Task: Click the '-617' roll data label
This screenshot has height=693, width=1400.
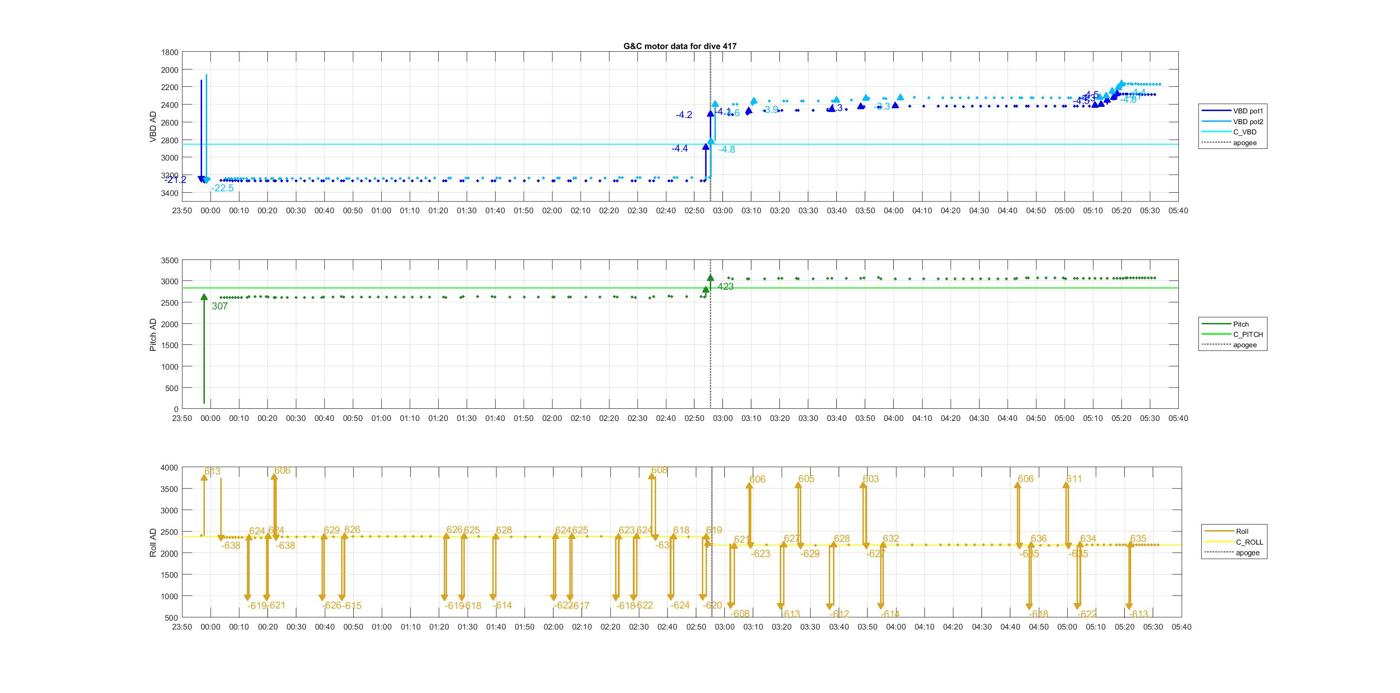Action: pyautogui.click(x=579, y=606)
